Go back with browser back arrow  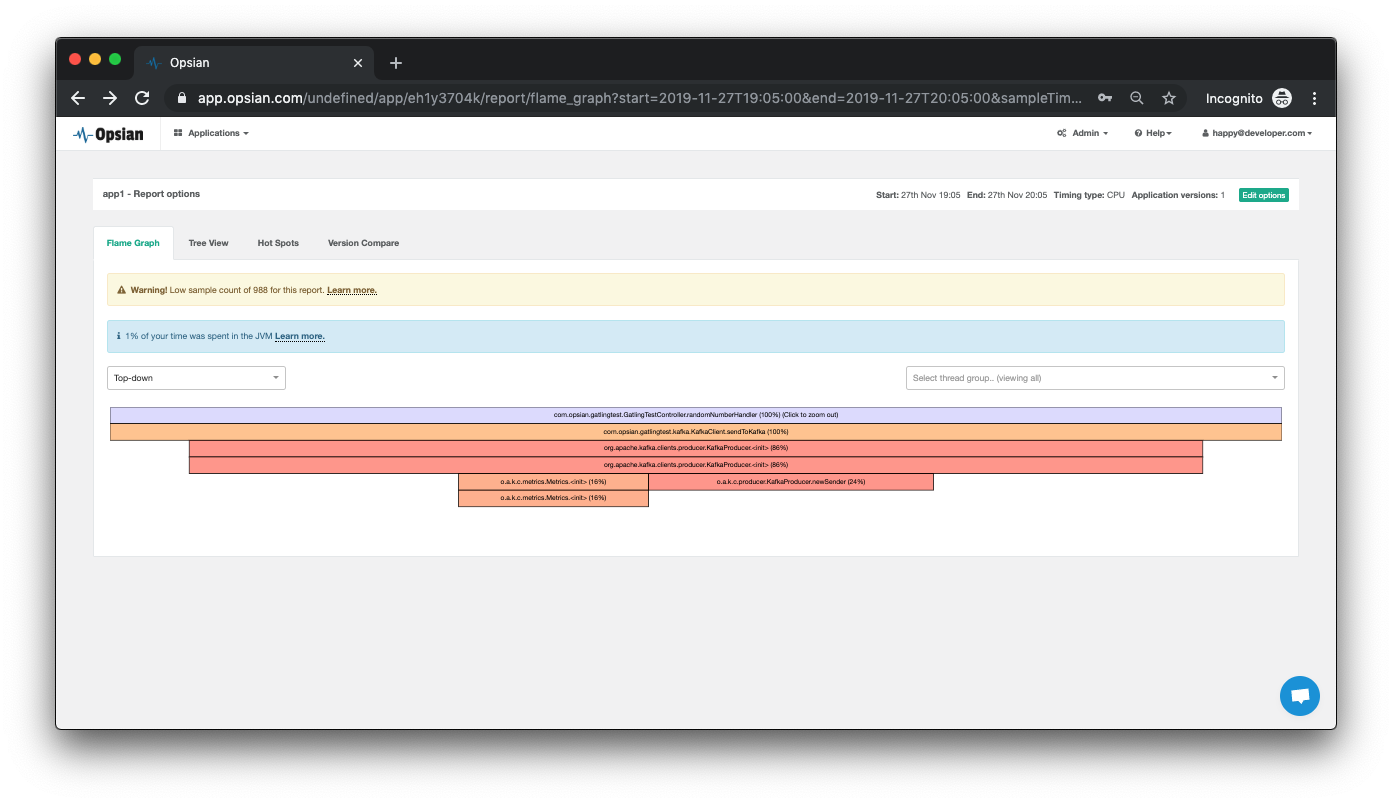78,98
